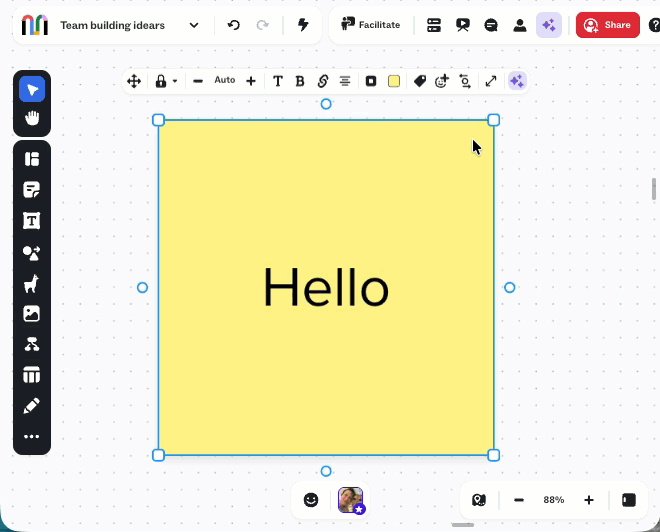Click the Hello text on sticky
660x532 pixels.
click(x=326, y=288)
